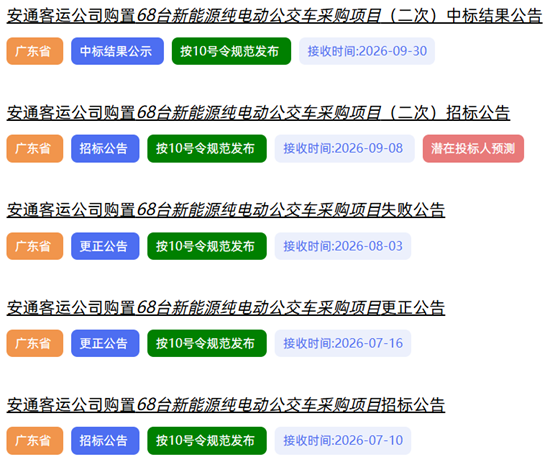Click the 中标结果公示 blue tag
Image resolution: width=550 pixels, height=462 pixels.
click(x=118, y=51)
